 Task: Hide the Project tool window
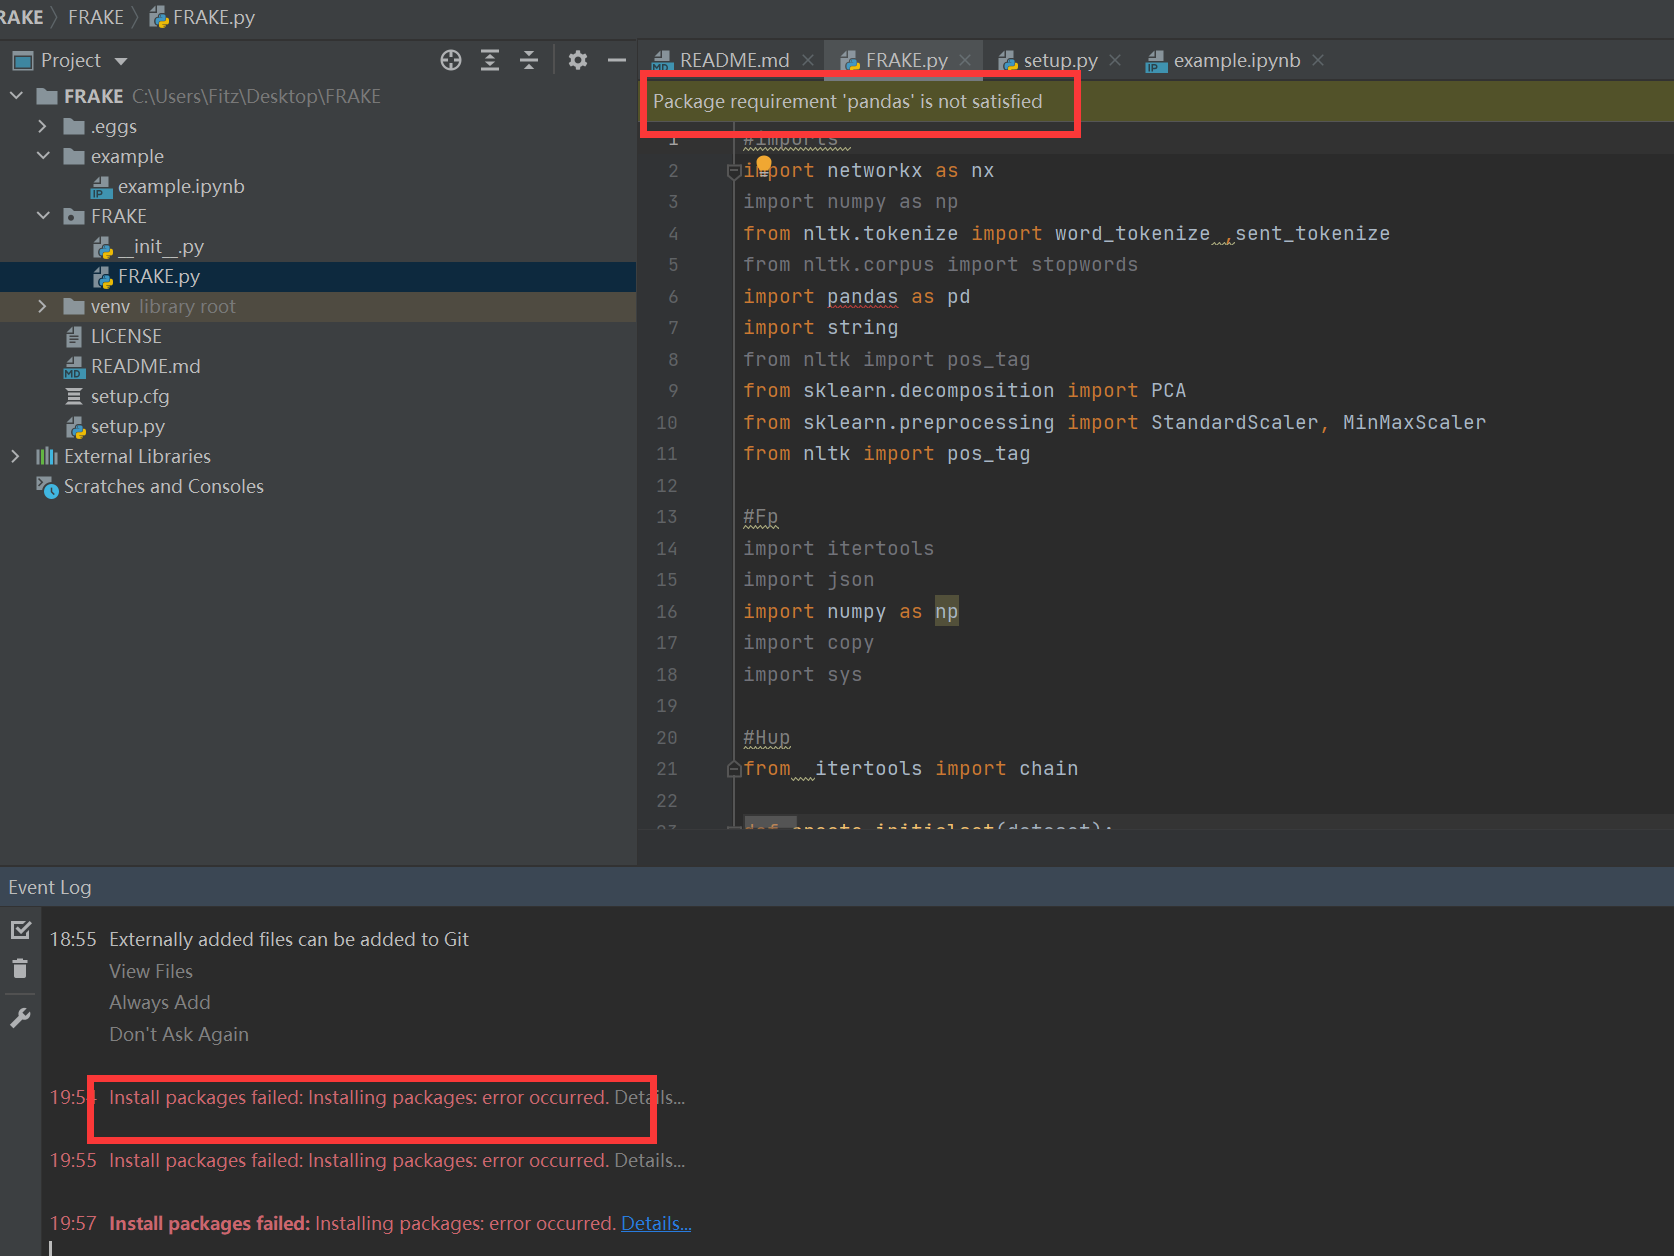click(617, 60)
